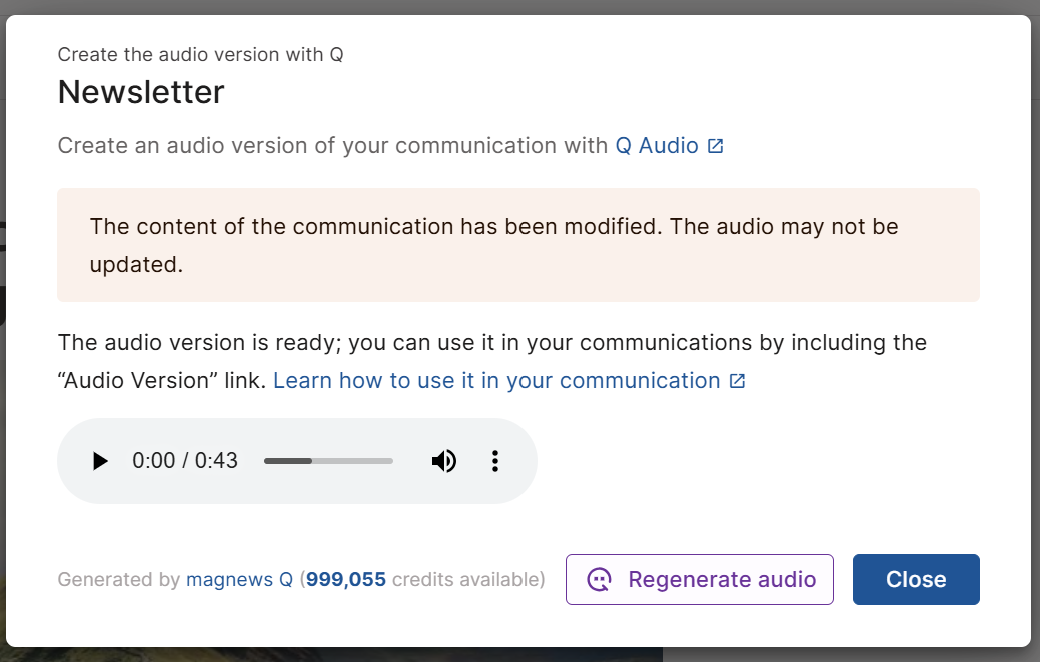This screenshot has height=662, width=1040.
Task: Click "Create the audio version with Q" subtitle
Action: coord(200,55)
